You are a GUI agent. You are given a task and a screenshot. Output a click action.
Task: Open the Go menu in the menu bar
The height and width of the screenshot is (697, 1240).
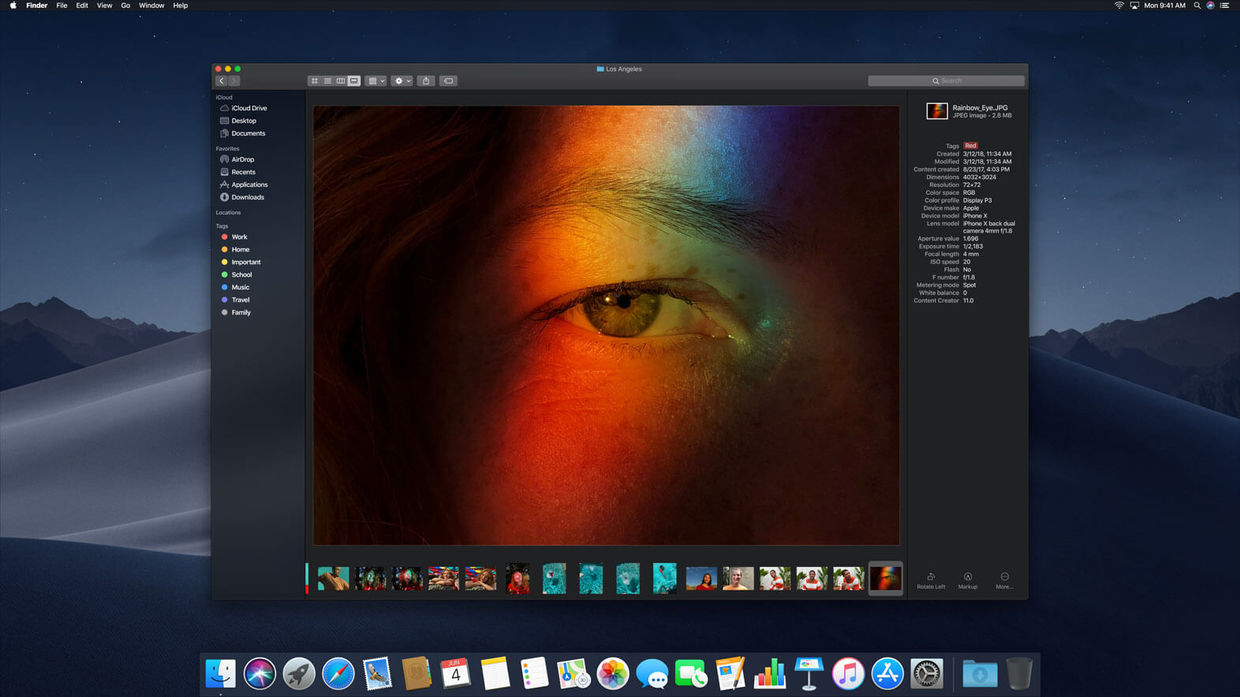tap(125, 5)
